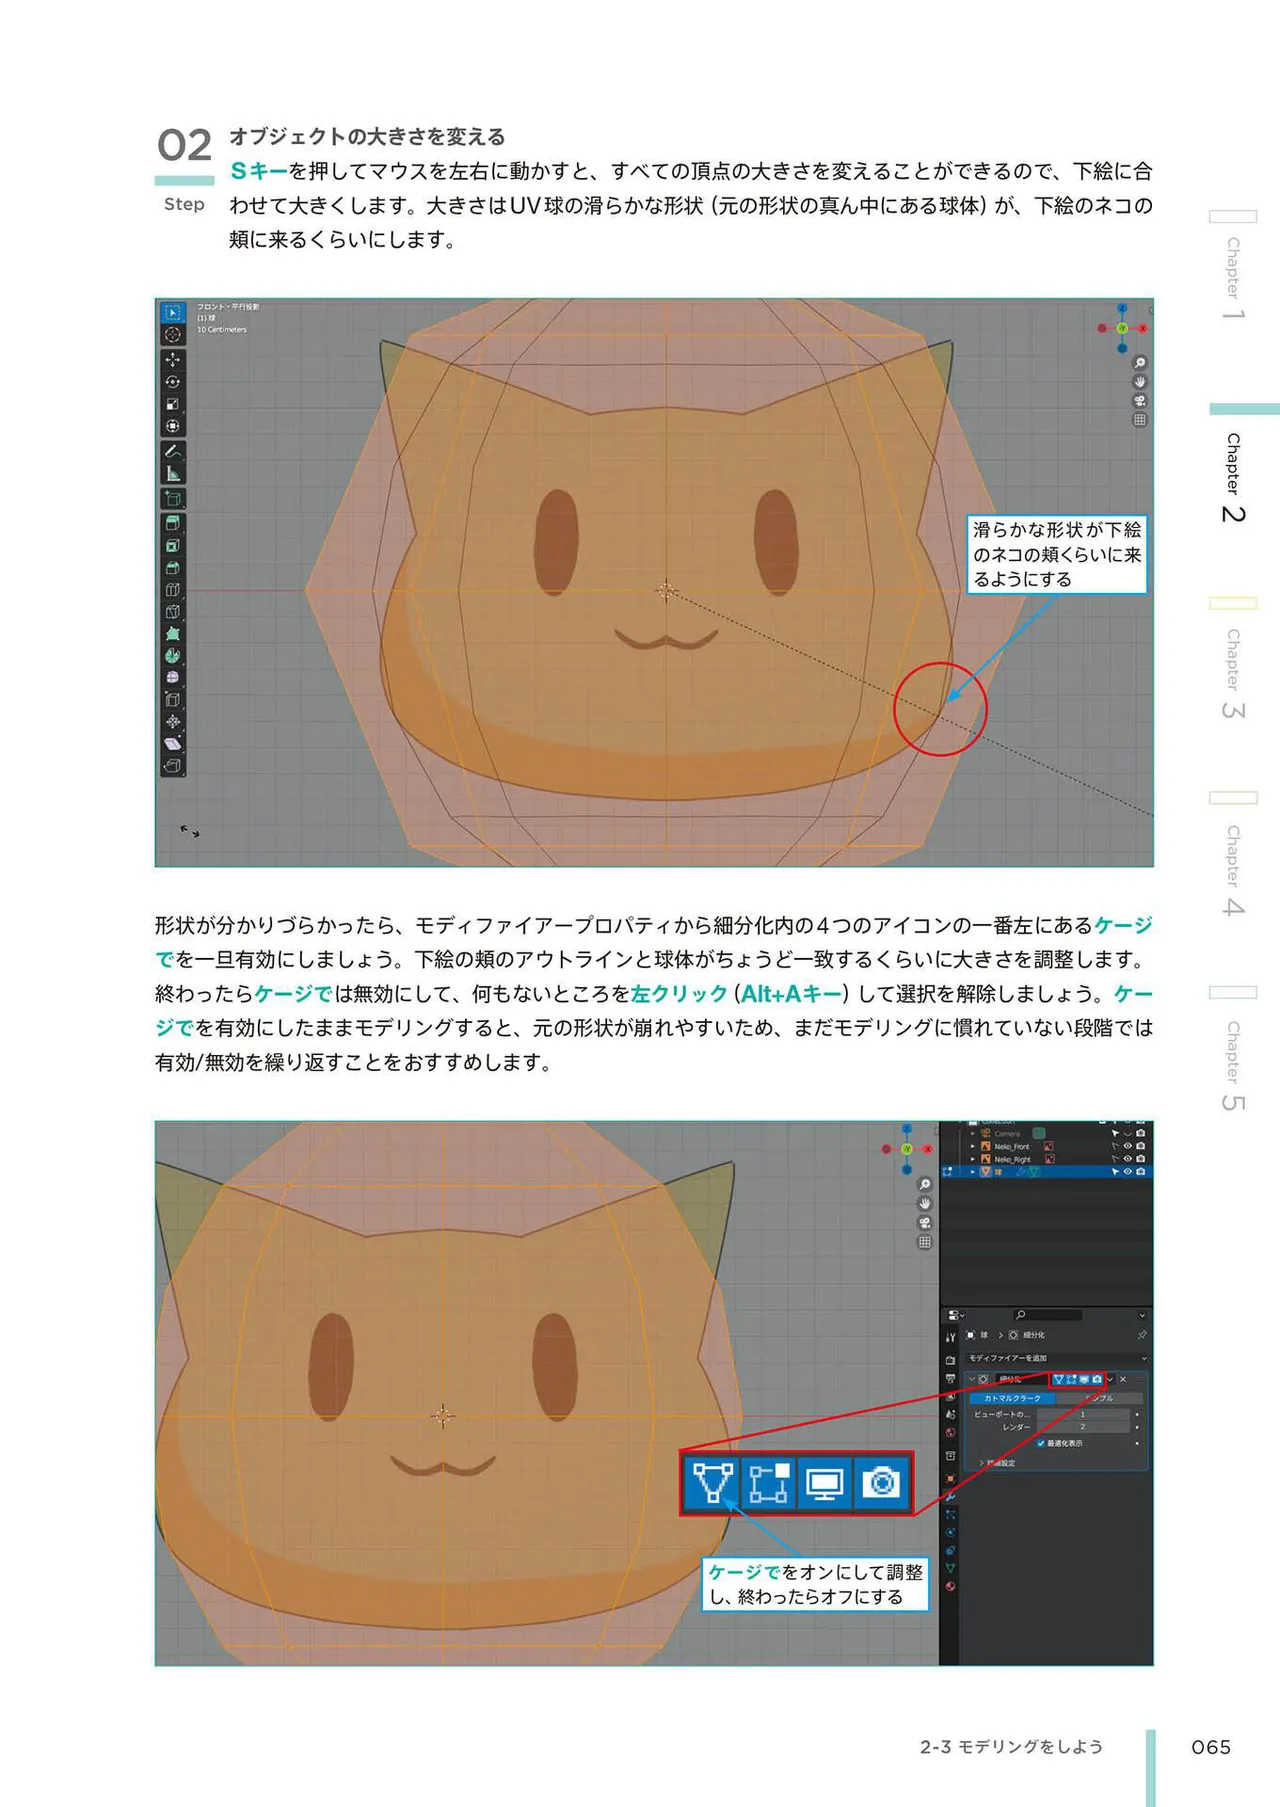This screenshot has width=1280, height=1807.
Task: Pick the Knife tool
Action: 172,611
